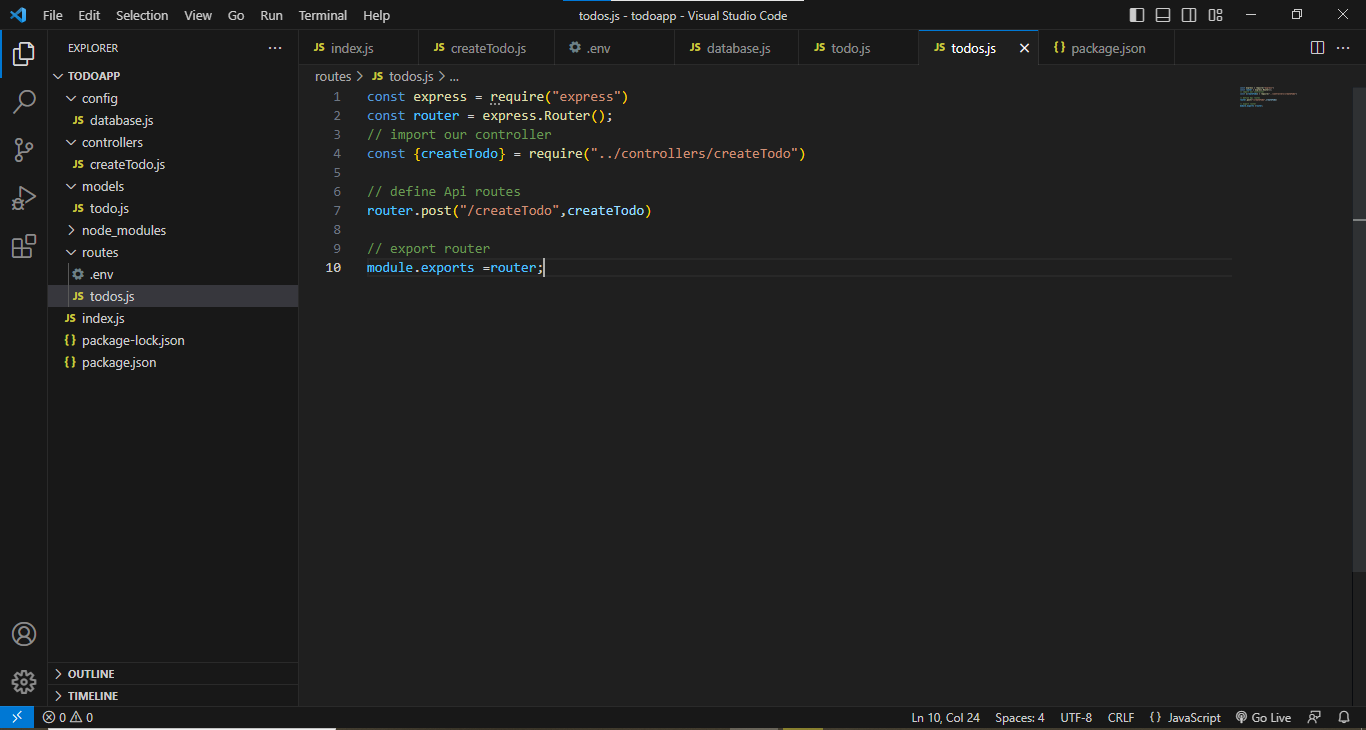Open the Run and Debug view
Screen dimensions: 1366x730
pos(24,198)
